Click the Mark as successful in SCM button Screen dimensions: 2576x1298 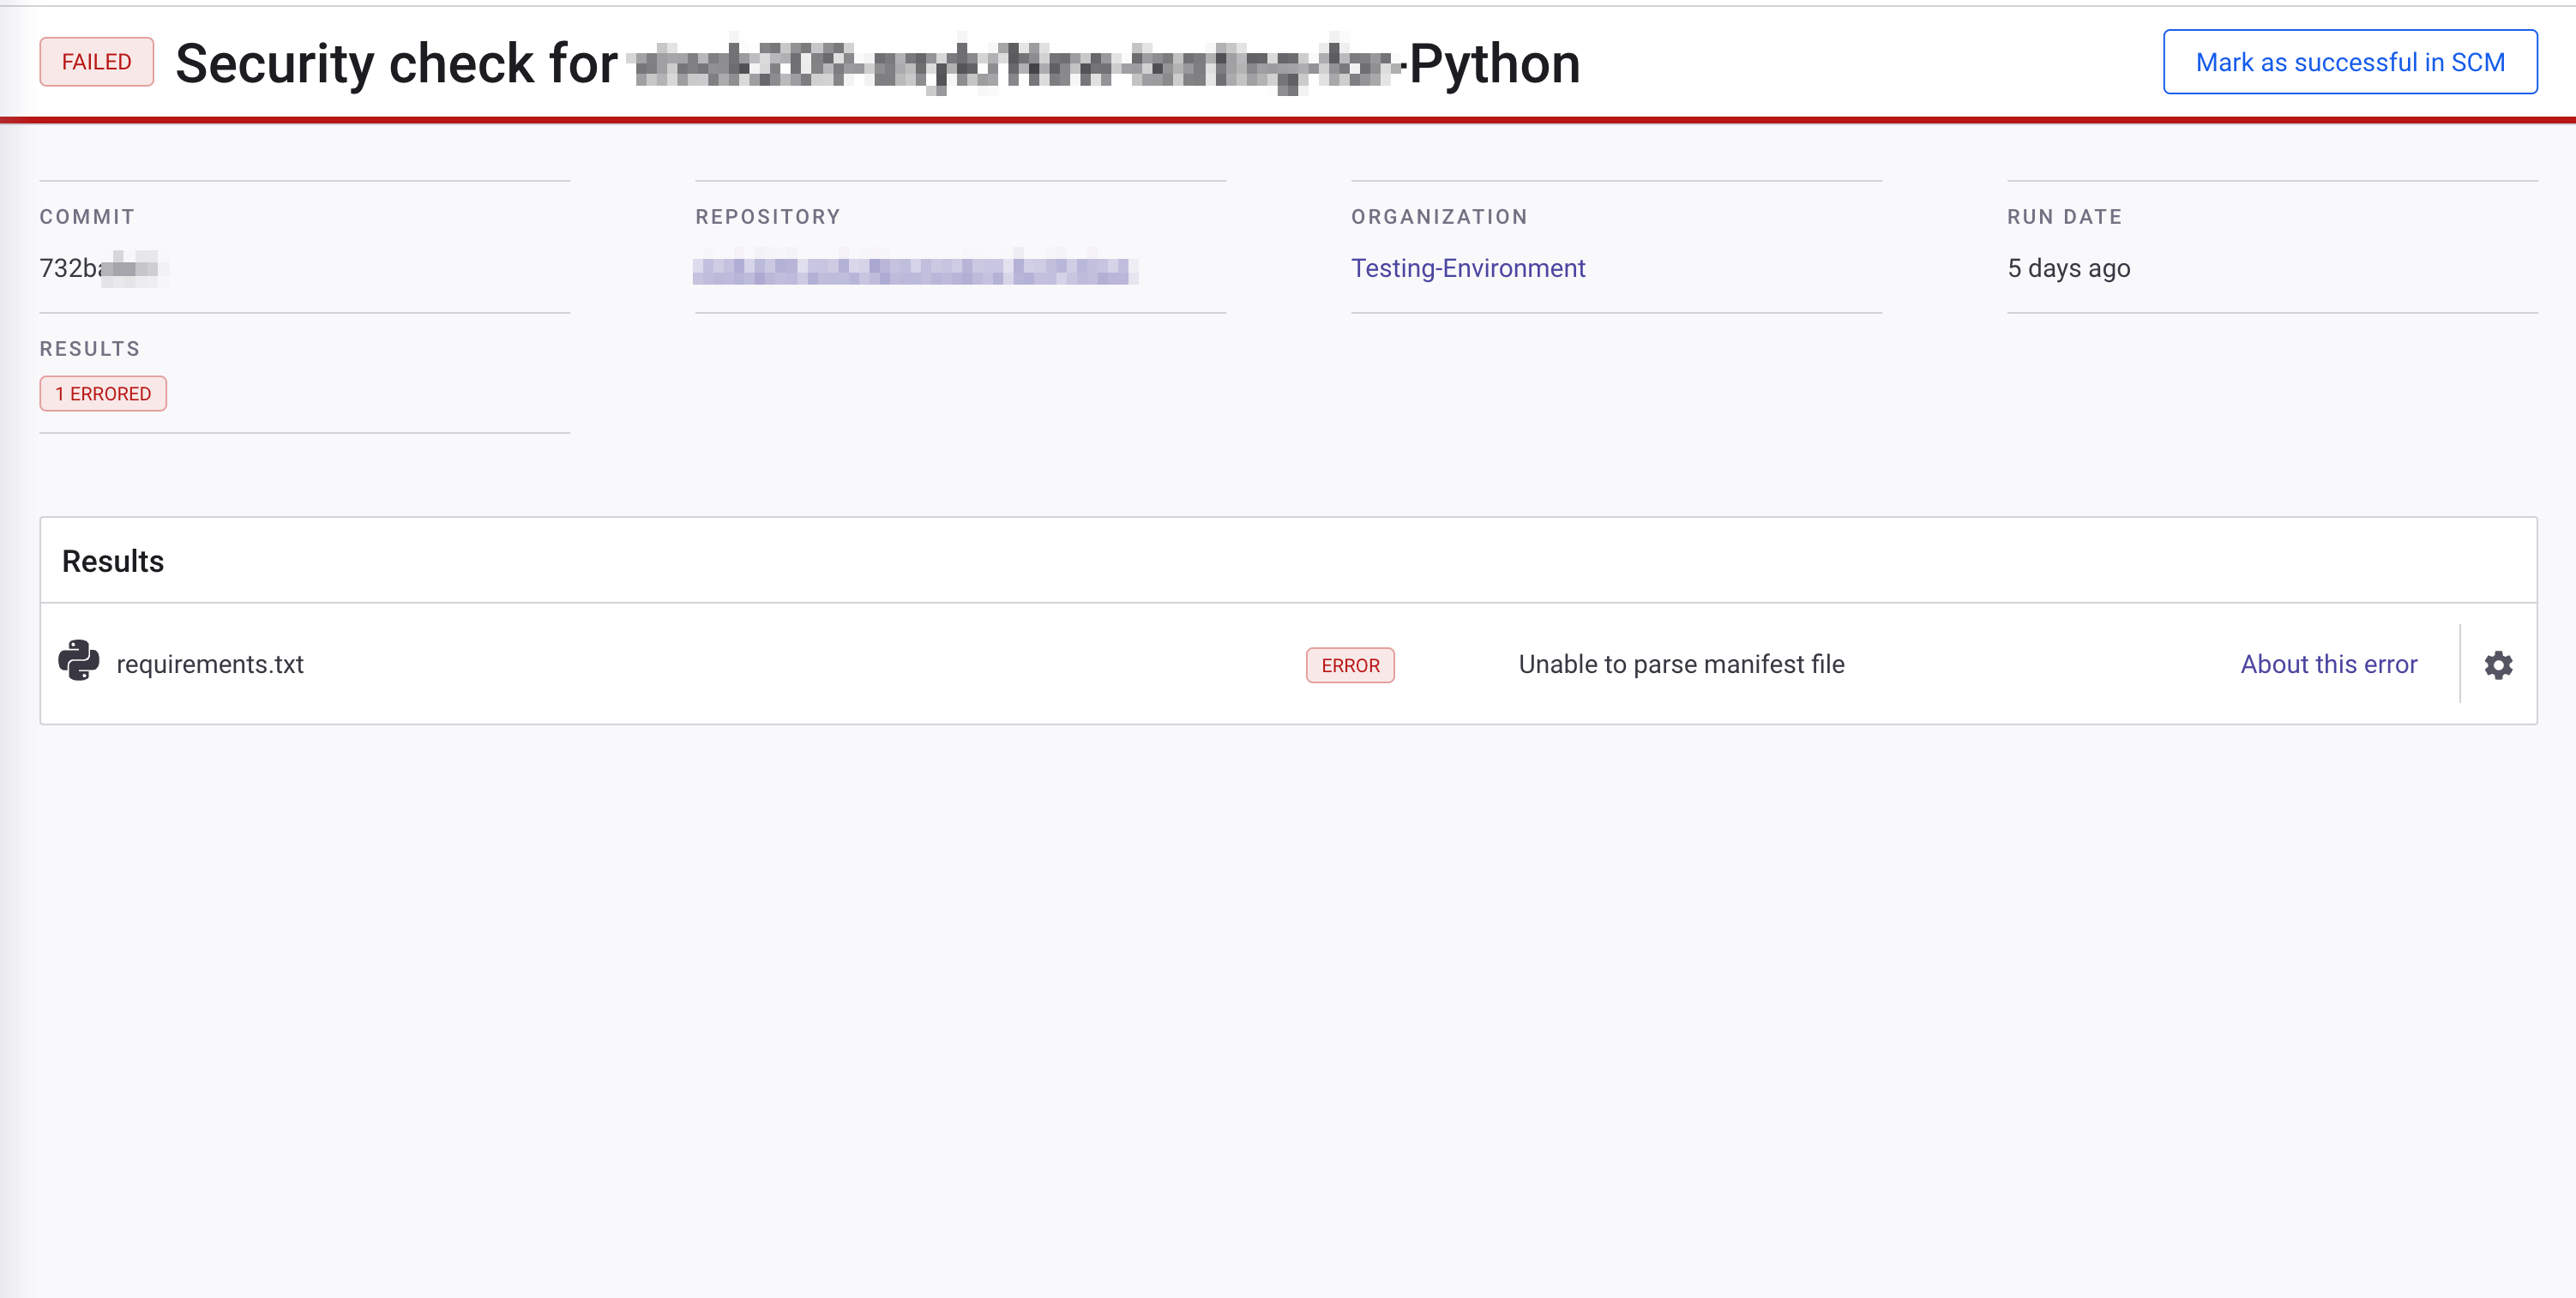(x=2349, y=62)
